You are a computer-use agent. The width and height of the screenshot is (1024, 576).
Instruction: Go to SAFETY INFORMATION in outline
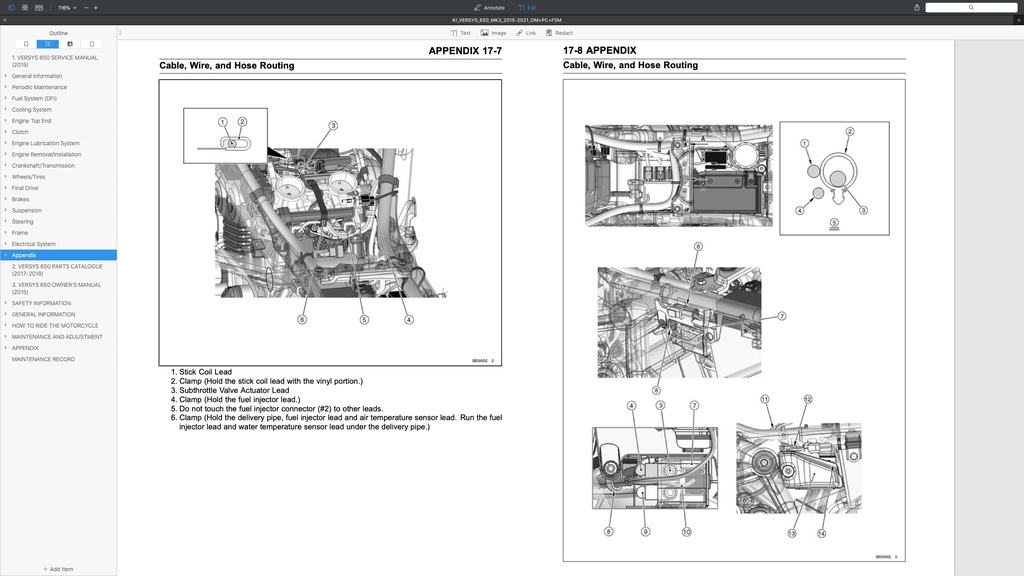41,303
